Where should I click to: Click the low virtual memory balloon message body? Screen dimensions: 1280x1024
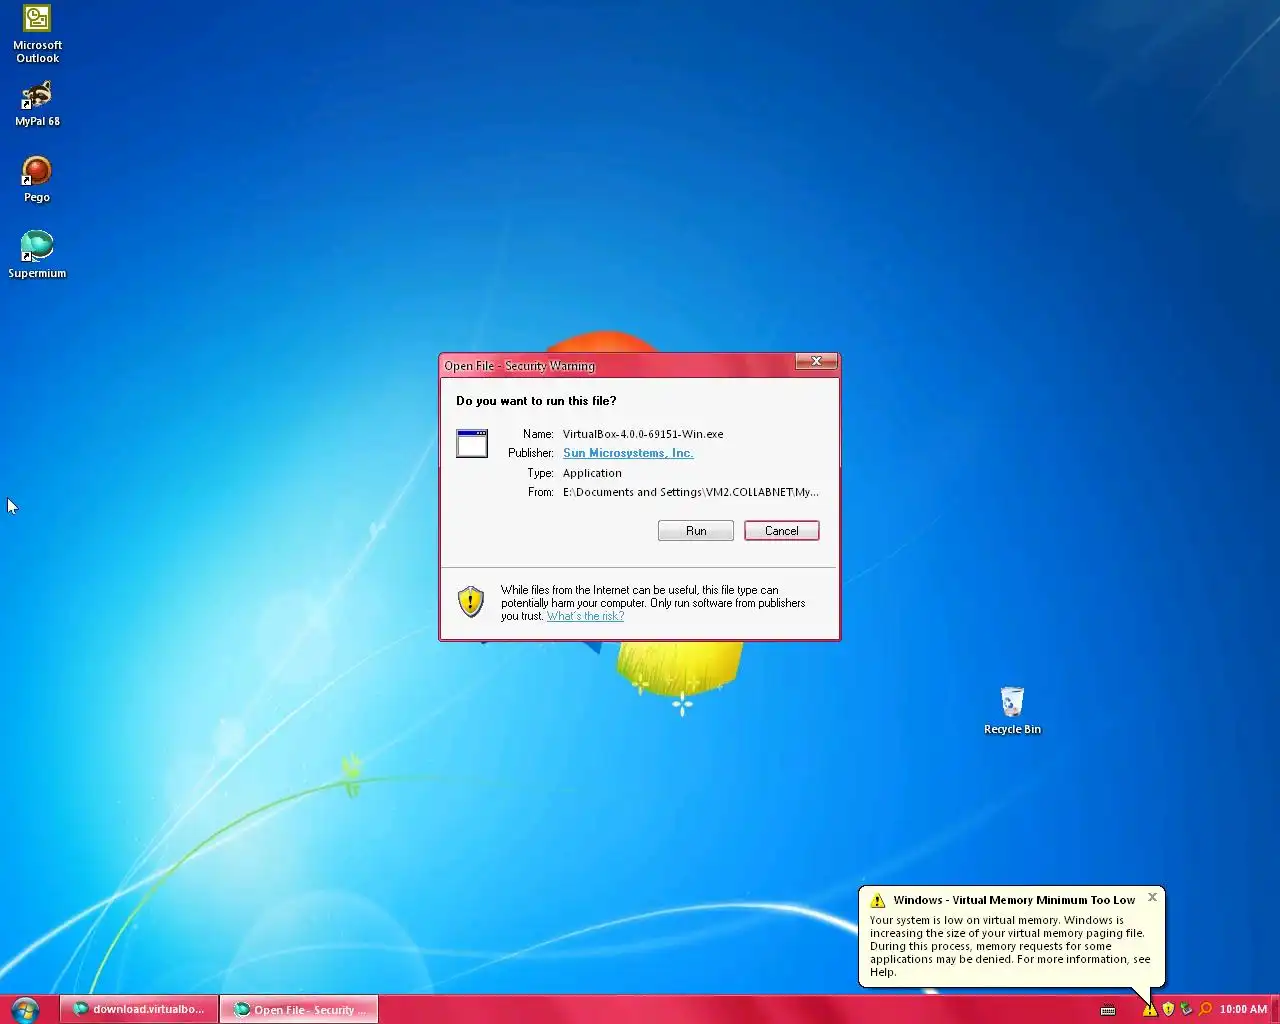coord(1010,946)
